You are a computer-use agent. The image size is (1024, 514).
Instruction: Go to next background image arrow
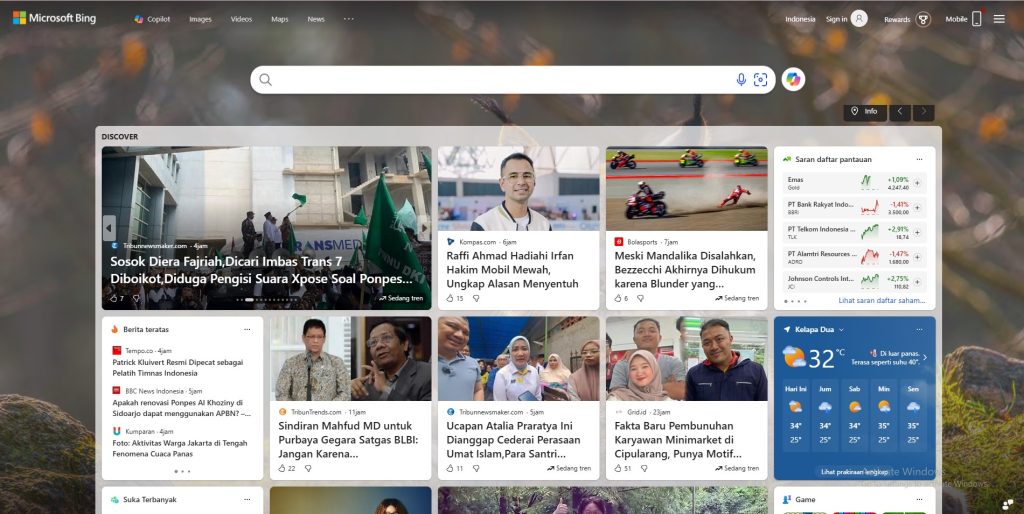923,112
